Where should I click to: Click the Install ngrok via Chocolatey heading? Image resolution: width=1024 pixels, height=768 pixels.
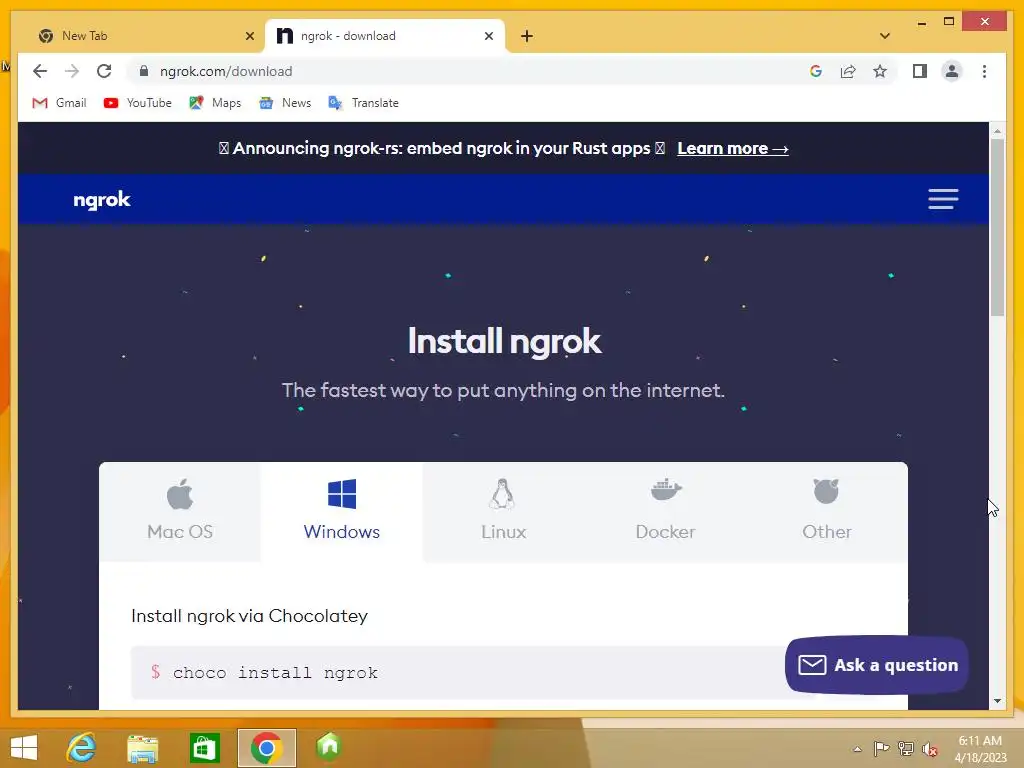click(249, 616)
